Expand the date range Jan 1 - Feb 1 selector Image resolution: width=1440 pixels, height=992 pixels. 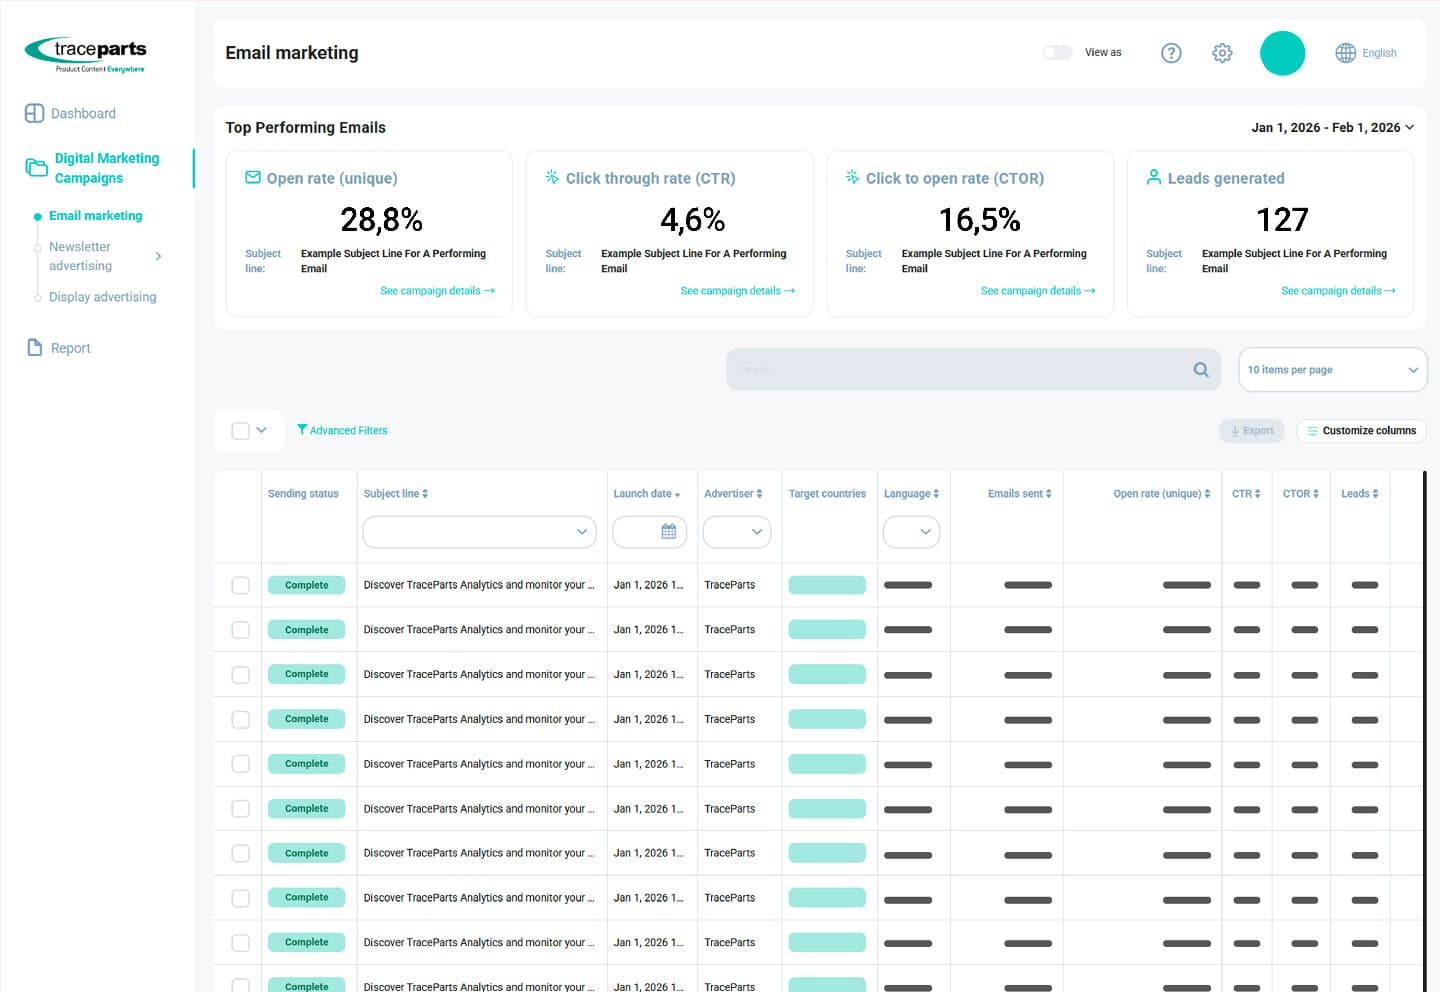[1332, 128]
